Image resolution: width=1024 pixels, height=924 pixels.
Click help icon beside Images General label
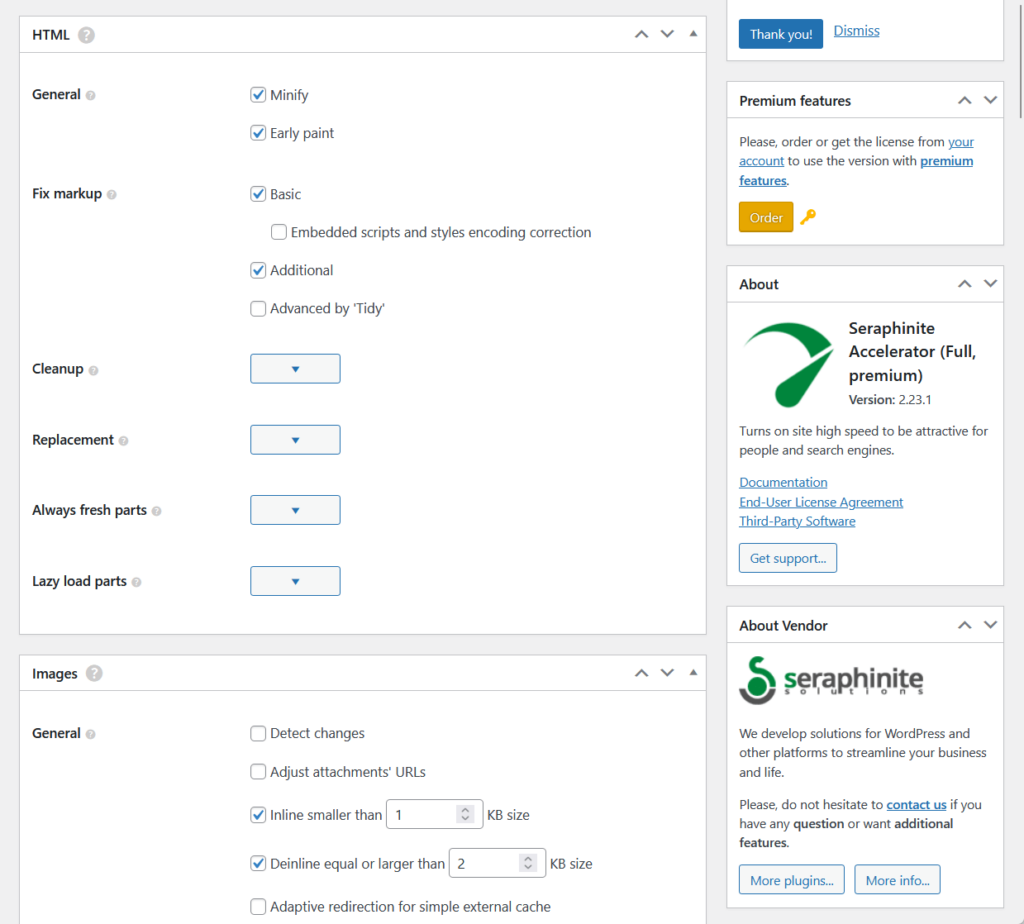click(x=91, y=734)
